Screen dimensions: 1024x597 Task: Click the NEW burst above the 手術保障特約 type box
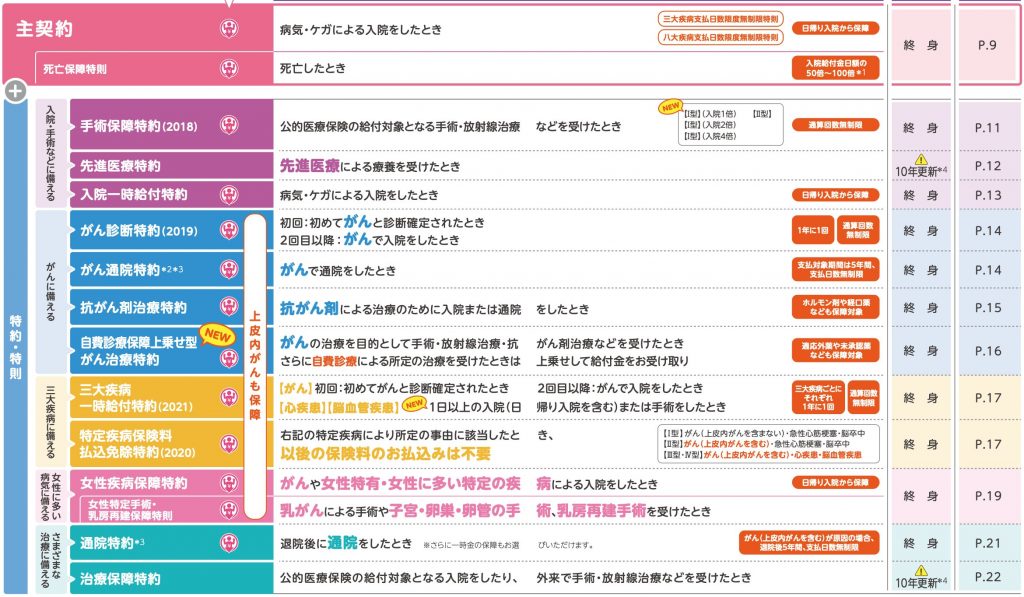pyautogui.click(x=667, y=108)
